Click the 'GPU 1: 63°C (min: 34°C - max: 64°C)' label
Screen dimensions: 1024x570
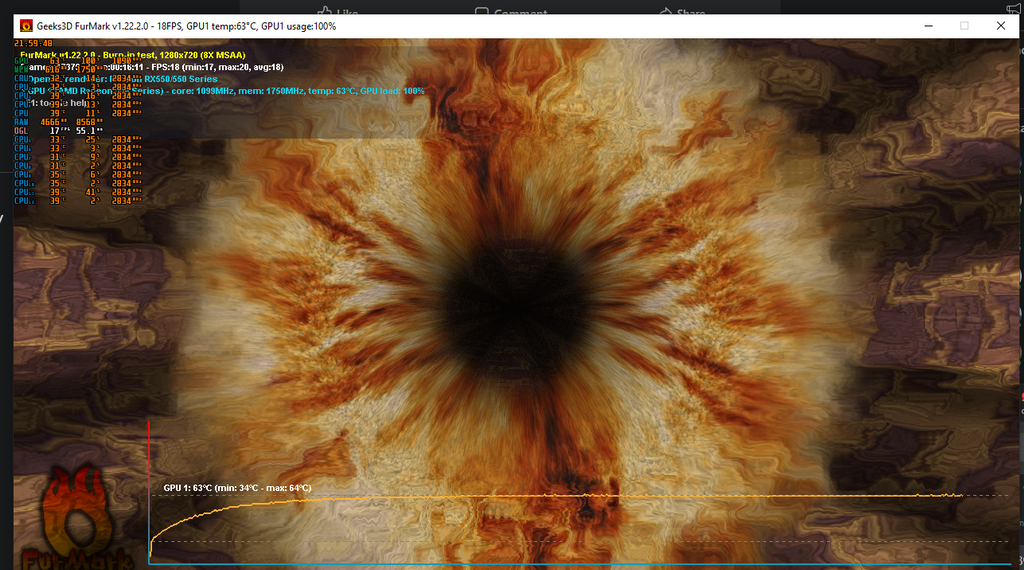(x=238, y=488)
